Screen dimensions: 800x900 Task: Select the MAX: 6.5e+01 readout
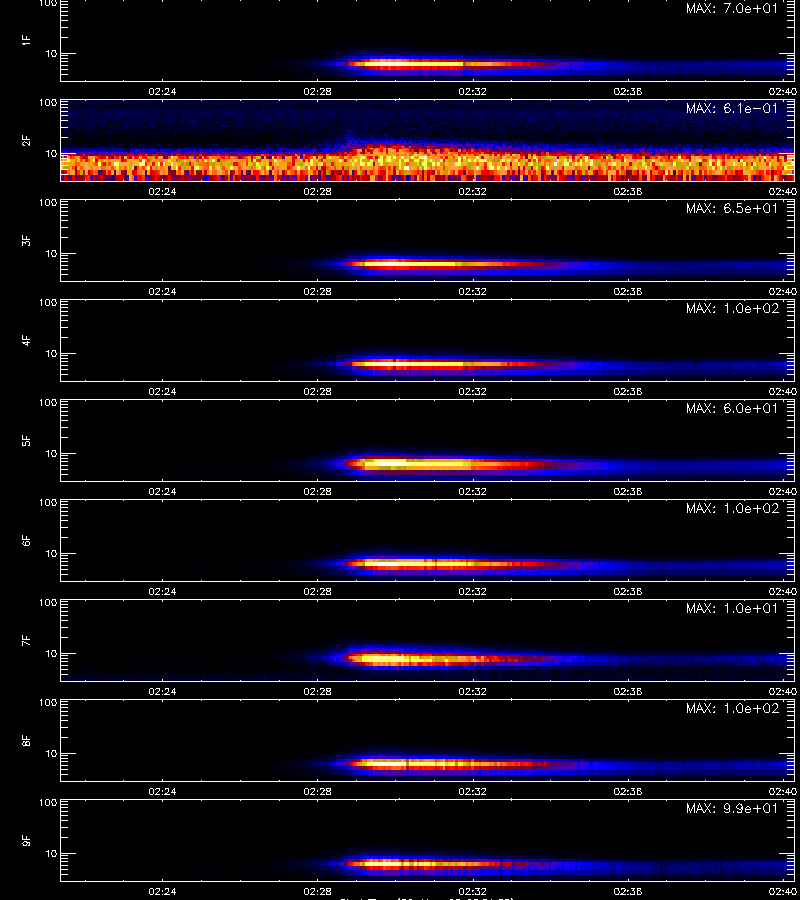click(732, 208)
